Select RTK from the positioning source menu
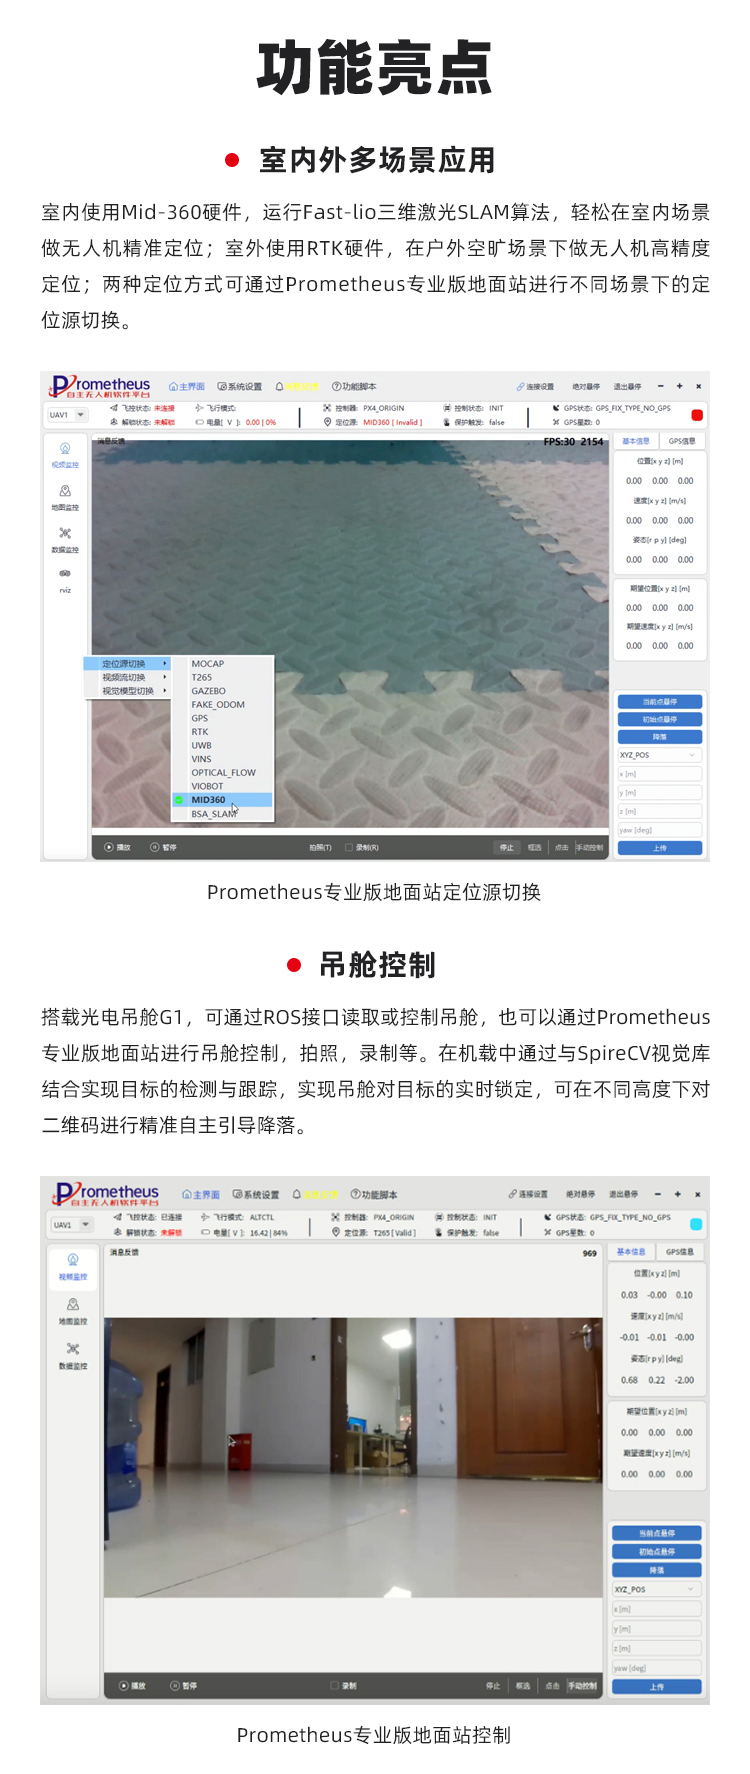Image resolution: width=750 pixels, height=1774 pixels. coord(222,732)
